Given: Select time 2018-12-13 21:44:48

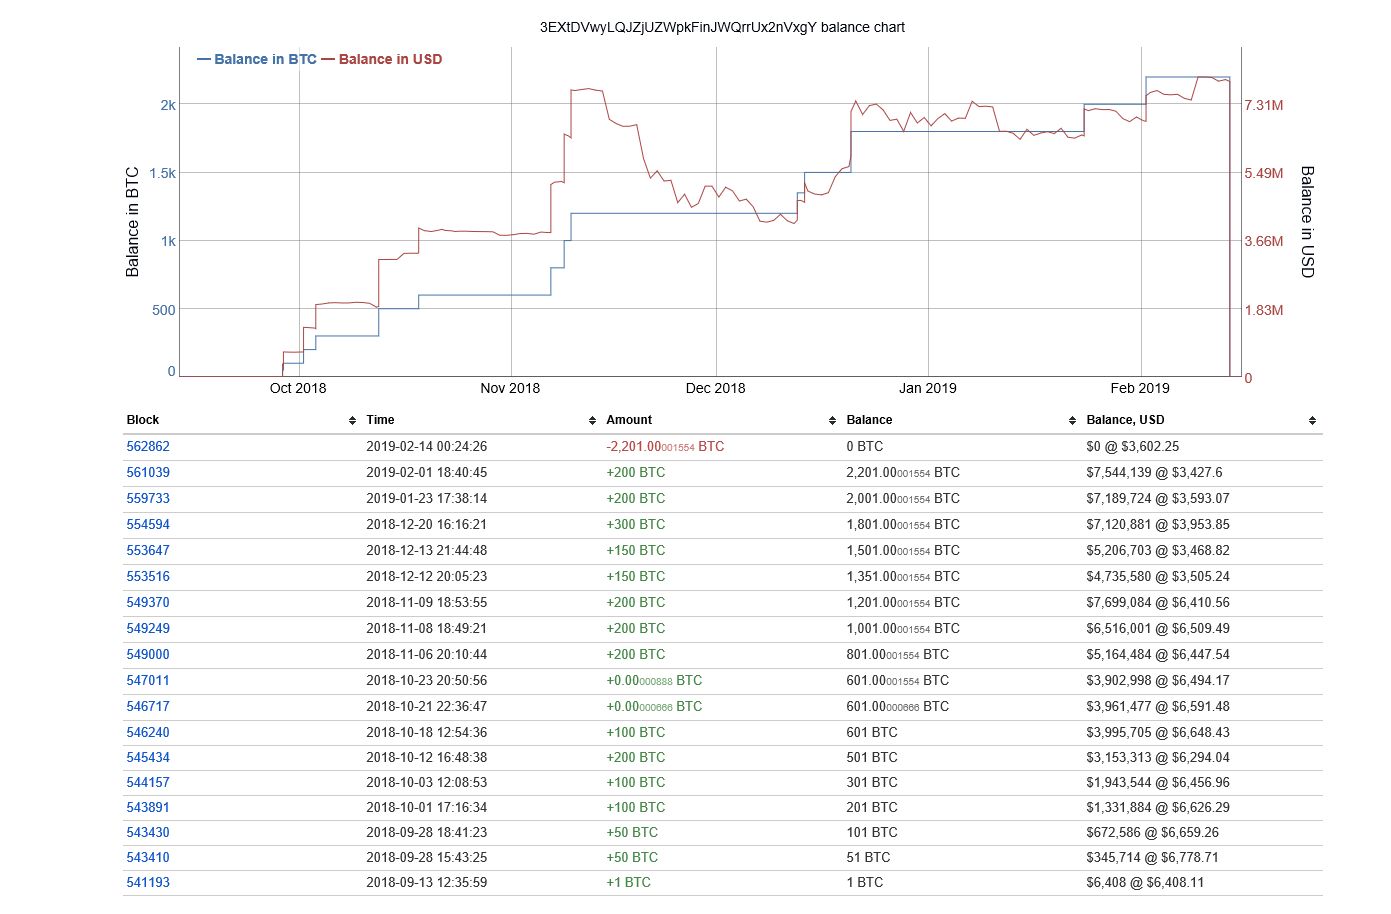Looking at the screenshot, I should pyautogui.click(x=427, y=550).
